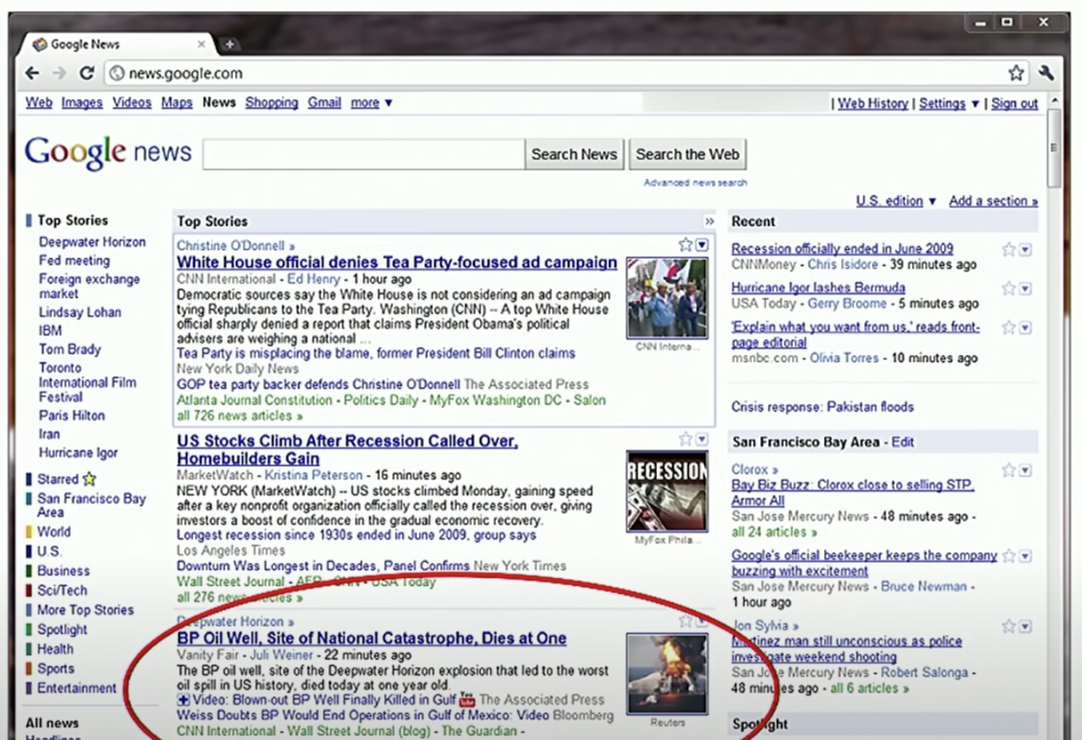Screen dimensions: 1082x740
Task: Select Lindsay Lohan in the sidebar
Action: coord(79,313)
